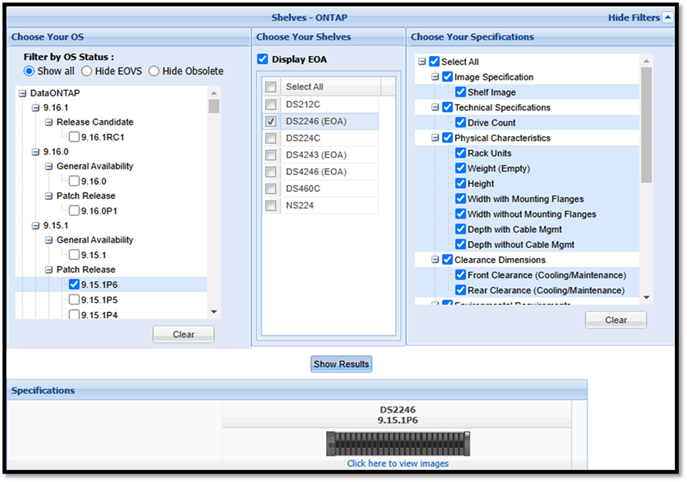Open the 'Click here to view images' link
This screenshot has width=687, height=482.
[x=398, y=464]
